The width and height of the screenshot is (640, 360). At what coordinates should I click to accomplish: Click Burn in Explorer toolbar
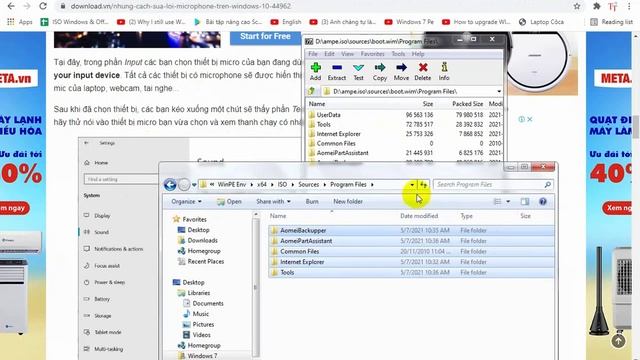(312, 202)
